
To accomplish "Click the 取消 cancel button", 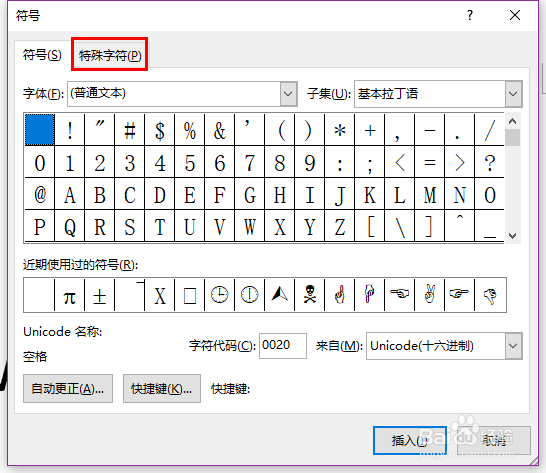I will [x=494, y=441].
